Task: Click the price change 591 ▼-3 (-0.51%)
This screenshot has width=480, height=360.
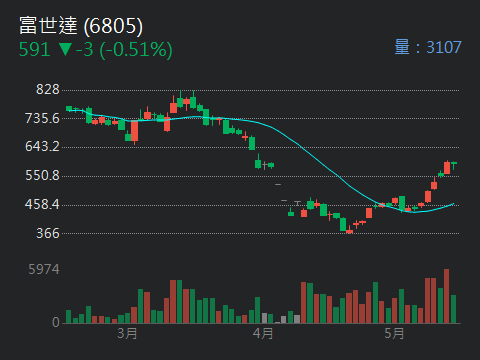Action: 96,50
